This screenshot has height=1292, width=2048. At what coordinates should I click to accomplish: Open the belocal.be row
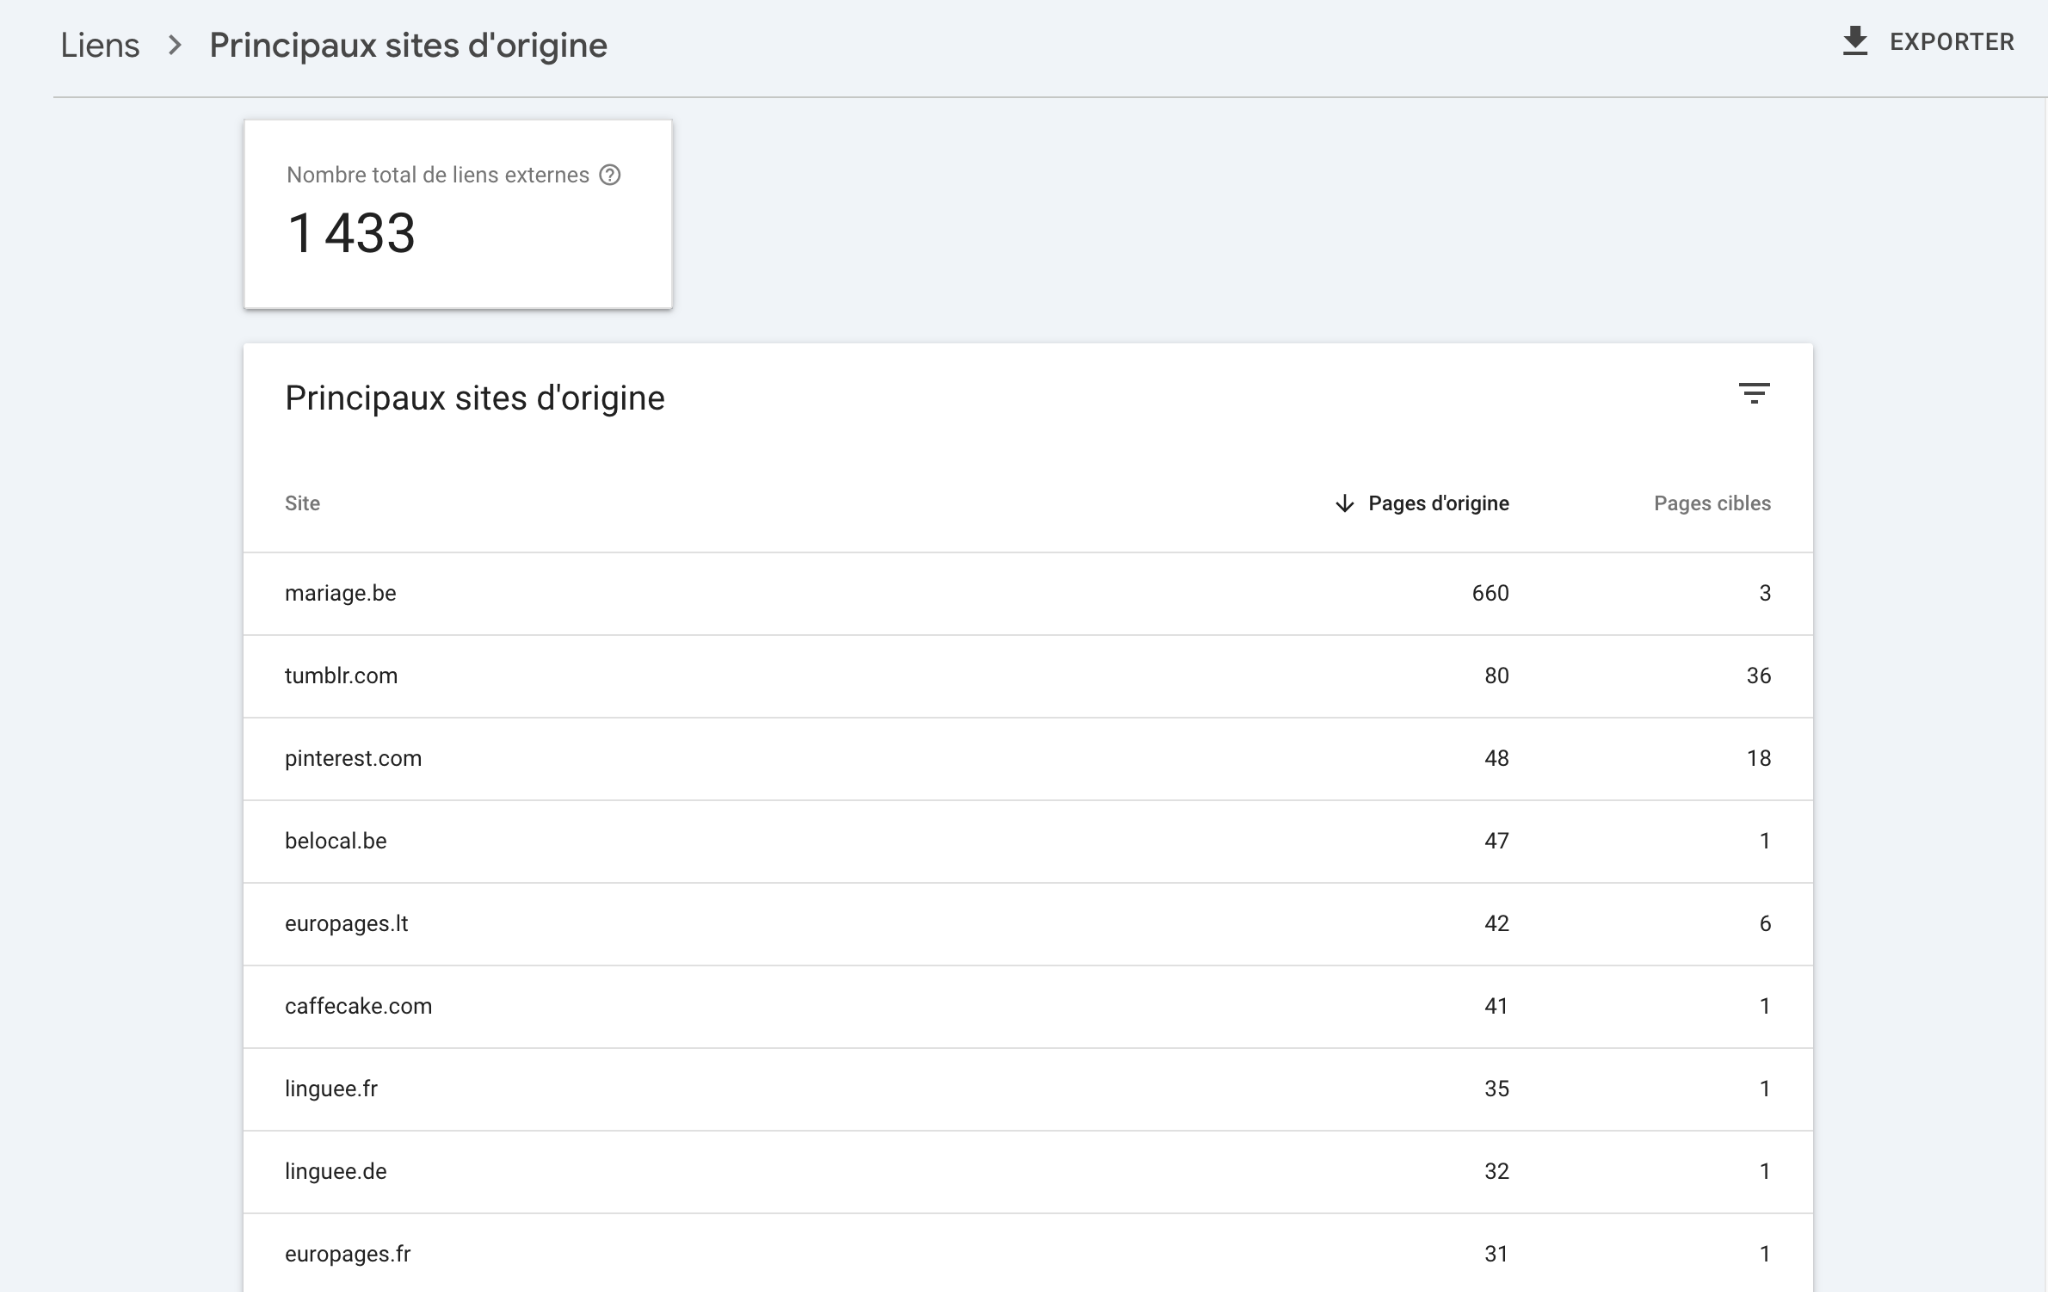(1028, 841)
